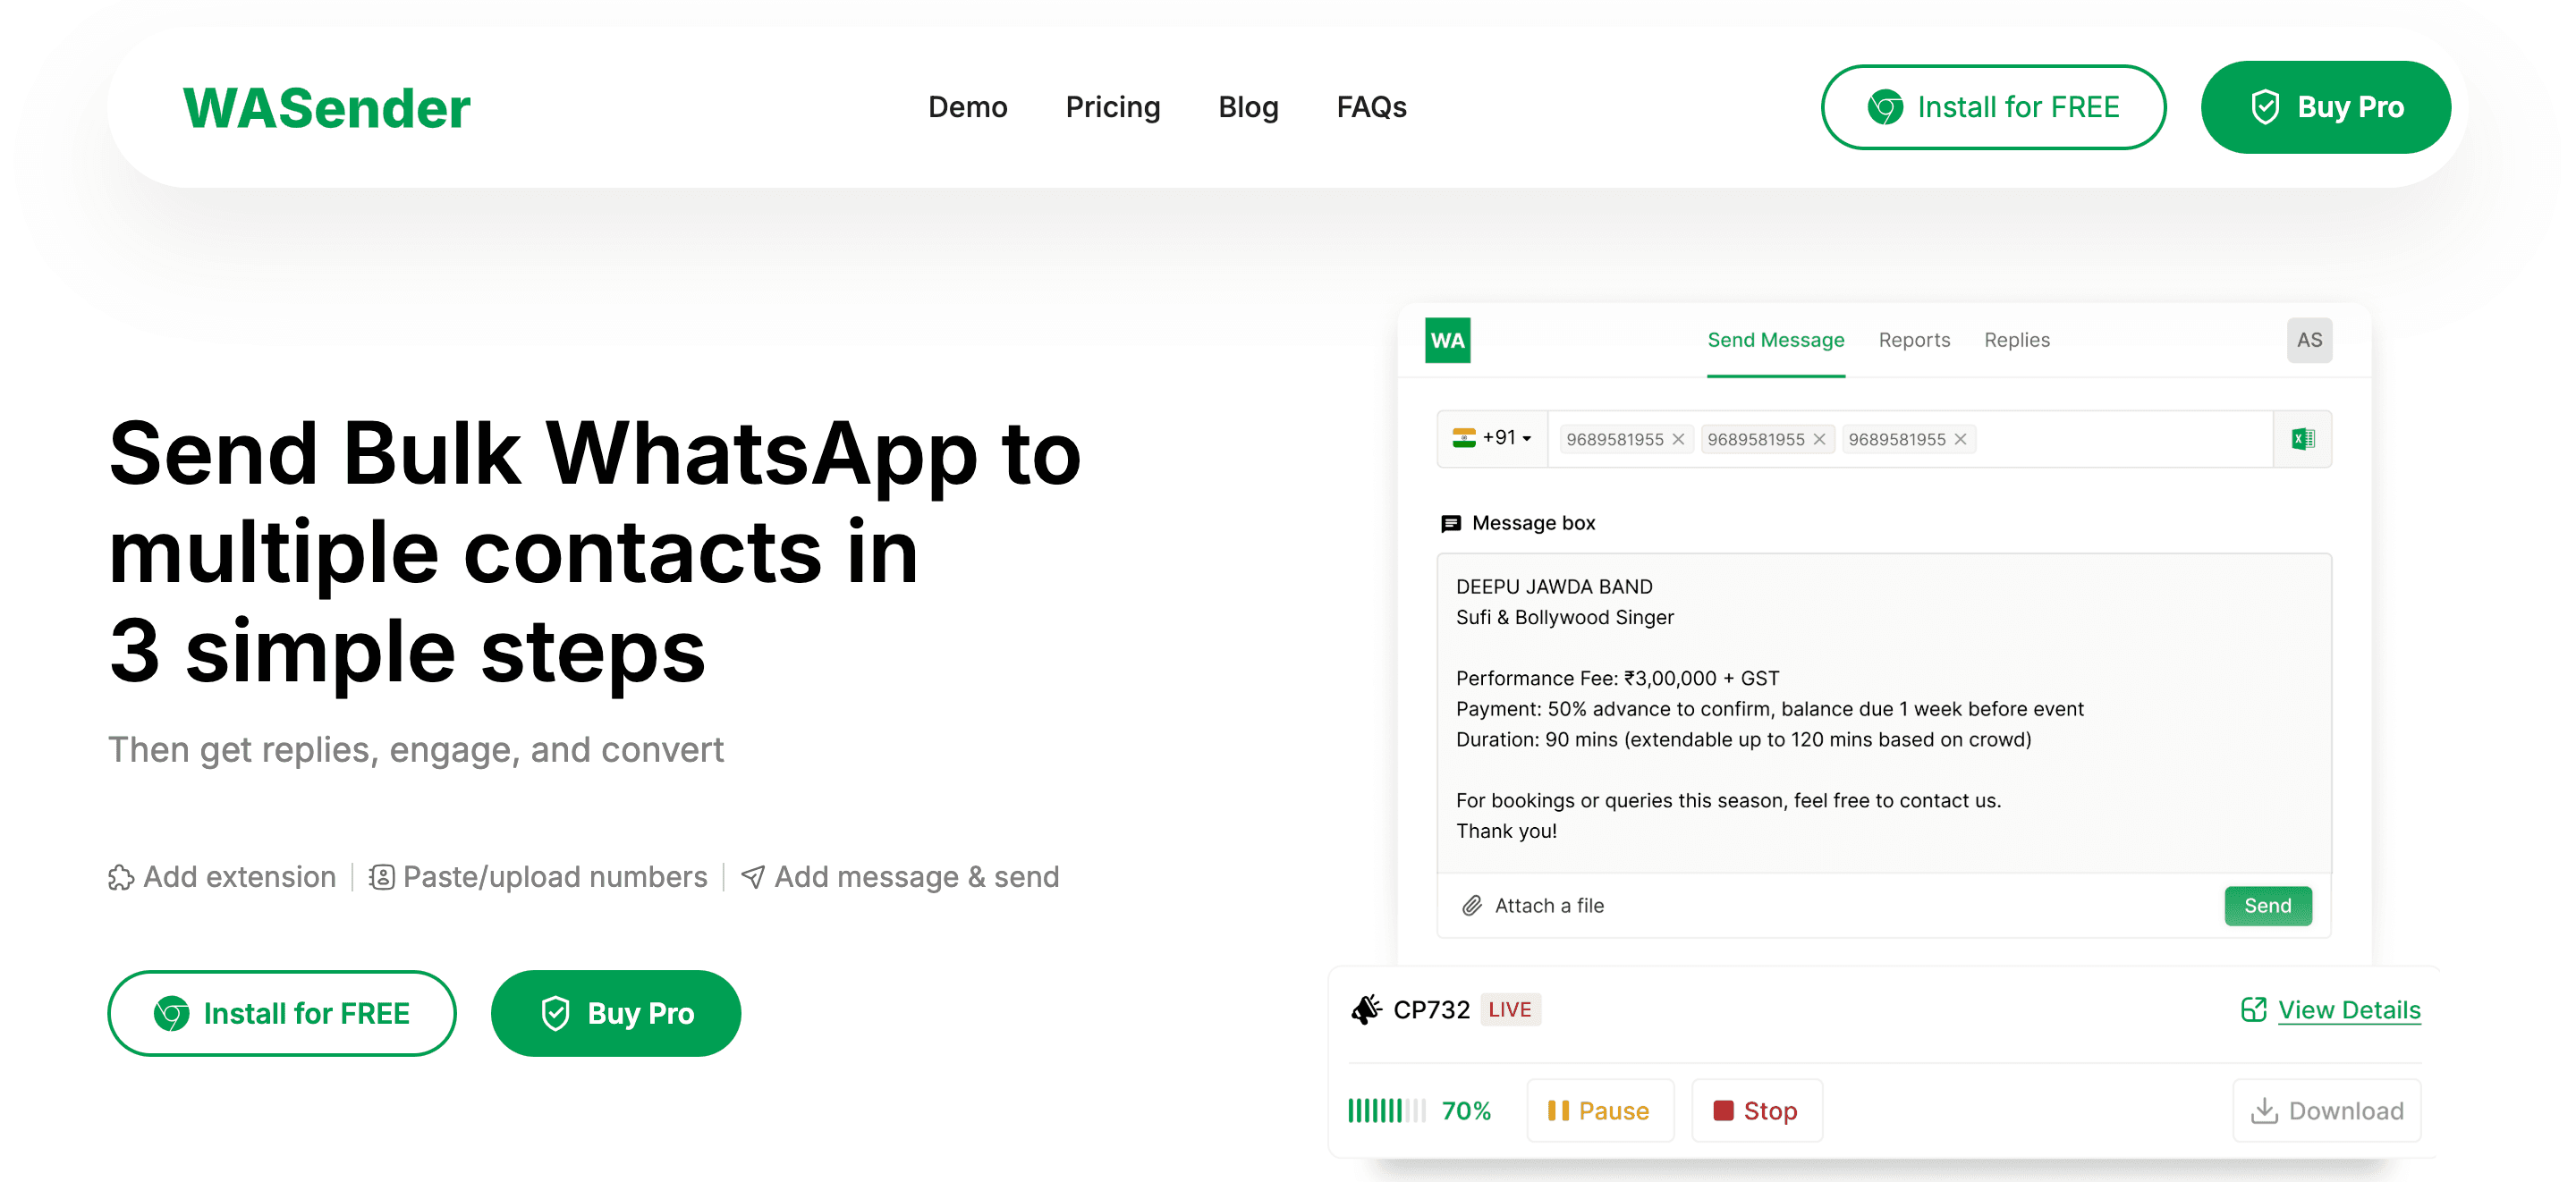
Task: Open the Replies tab
Action: 2016,340
